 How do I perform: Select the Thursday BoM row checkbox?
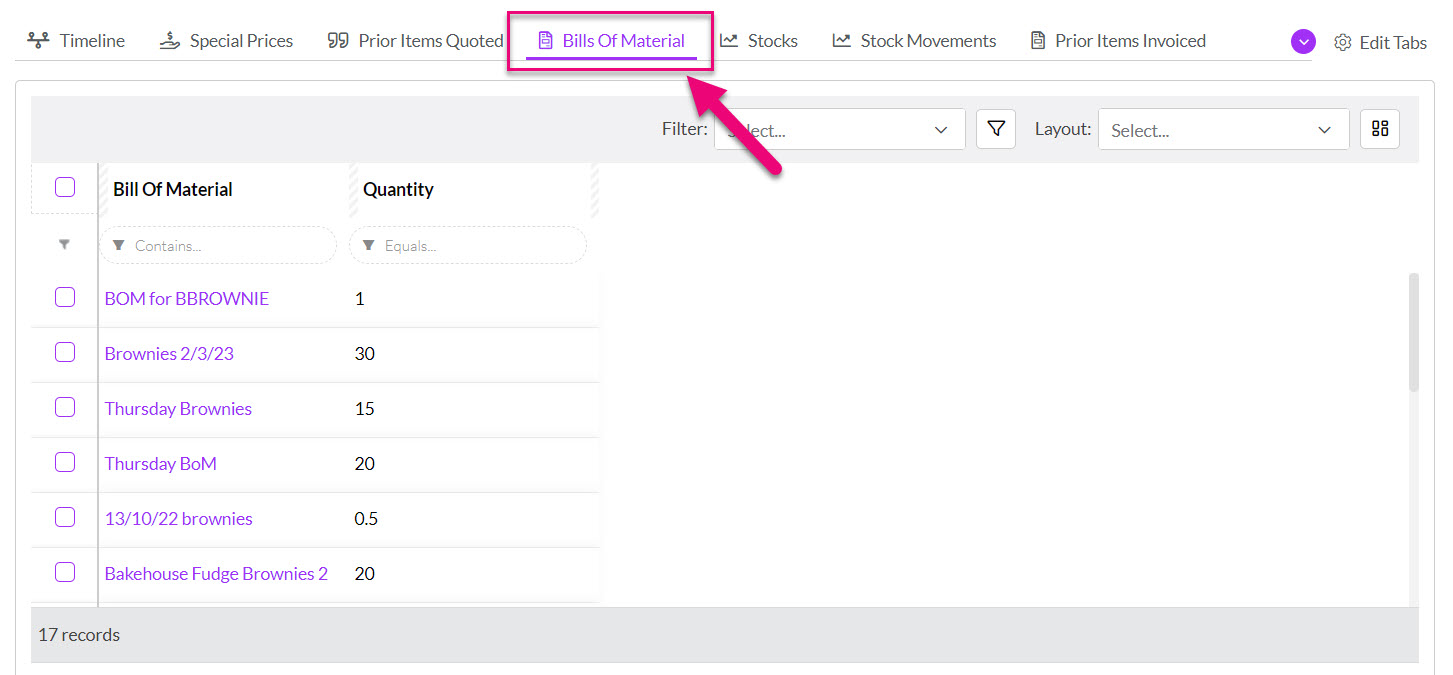65,462
